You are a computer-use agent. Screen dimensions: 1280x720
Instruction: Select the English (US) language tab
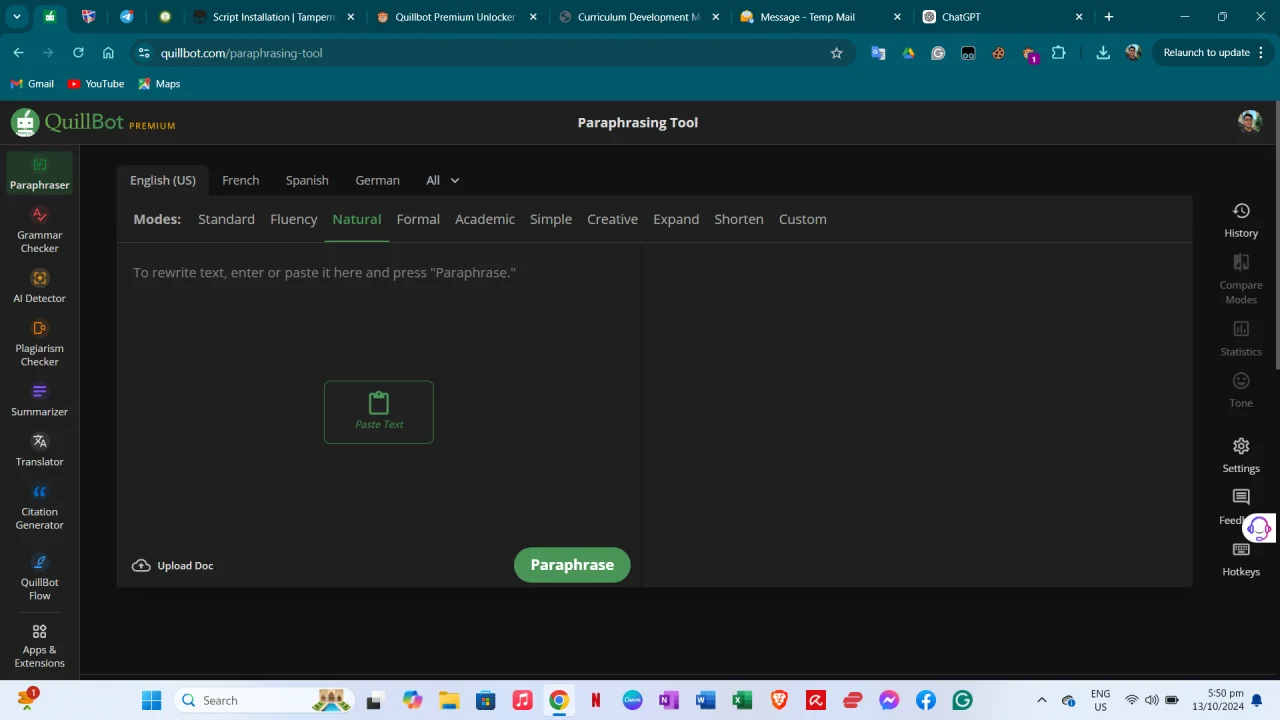pyautogui.click(x=163, y=180)
